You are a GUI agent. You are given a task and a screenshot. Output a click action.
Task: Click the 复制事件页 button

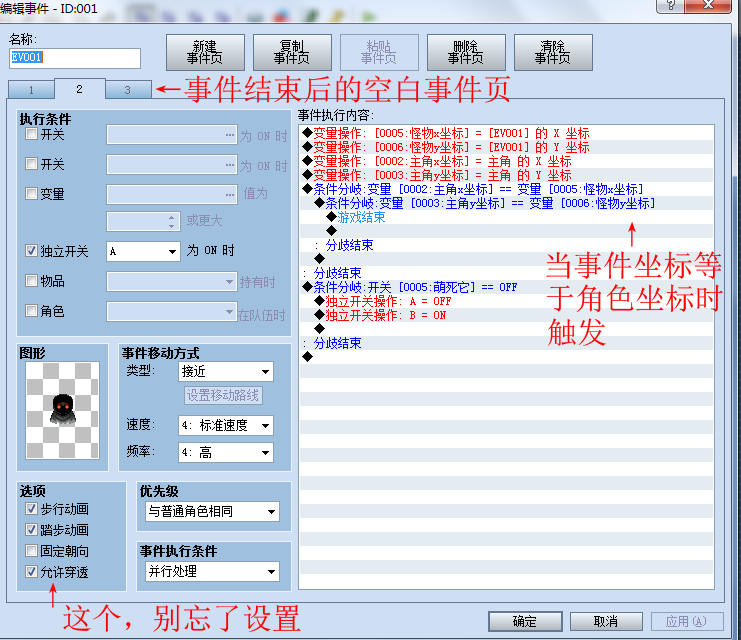[x=292, y=52]
